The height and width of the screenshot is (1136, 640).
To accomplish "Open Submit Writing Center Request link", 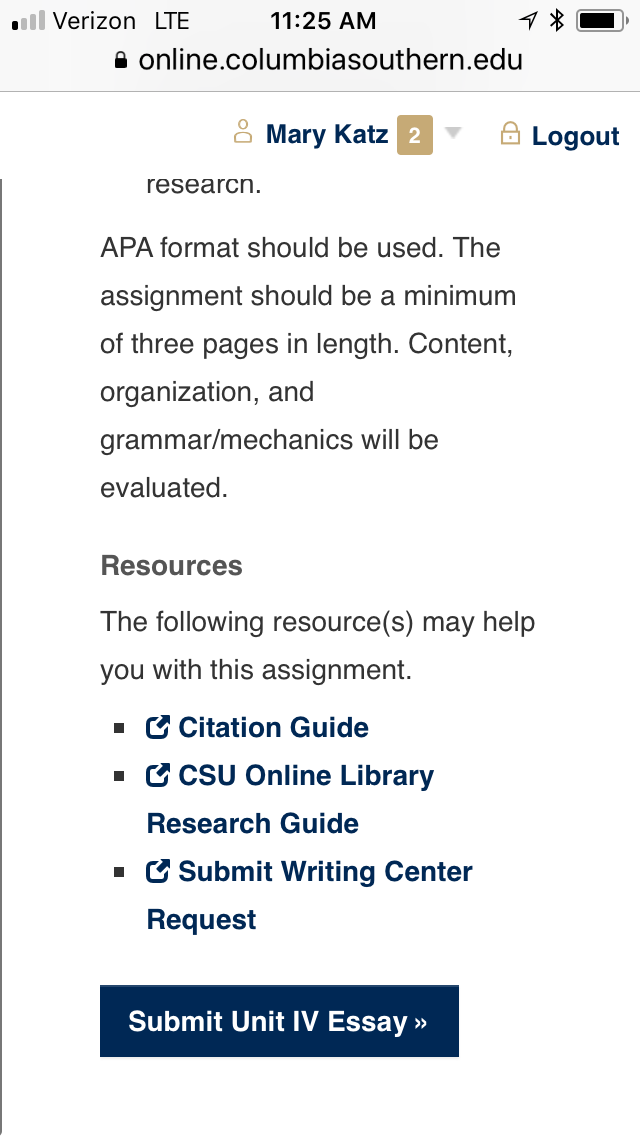I will pyautogui.click(x=309, y=895).
